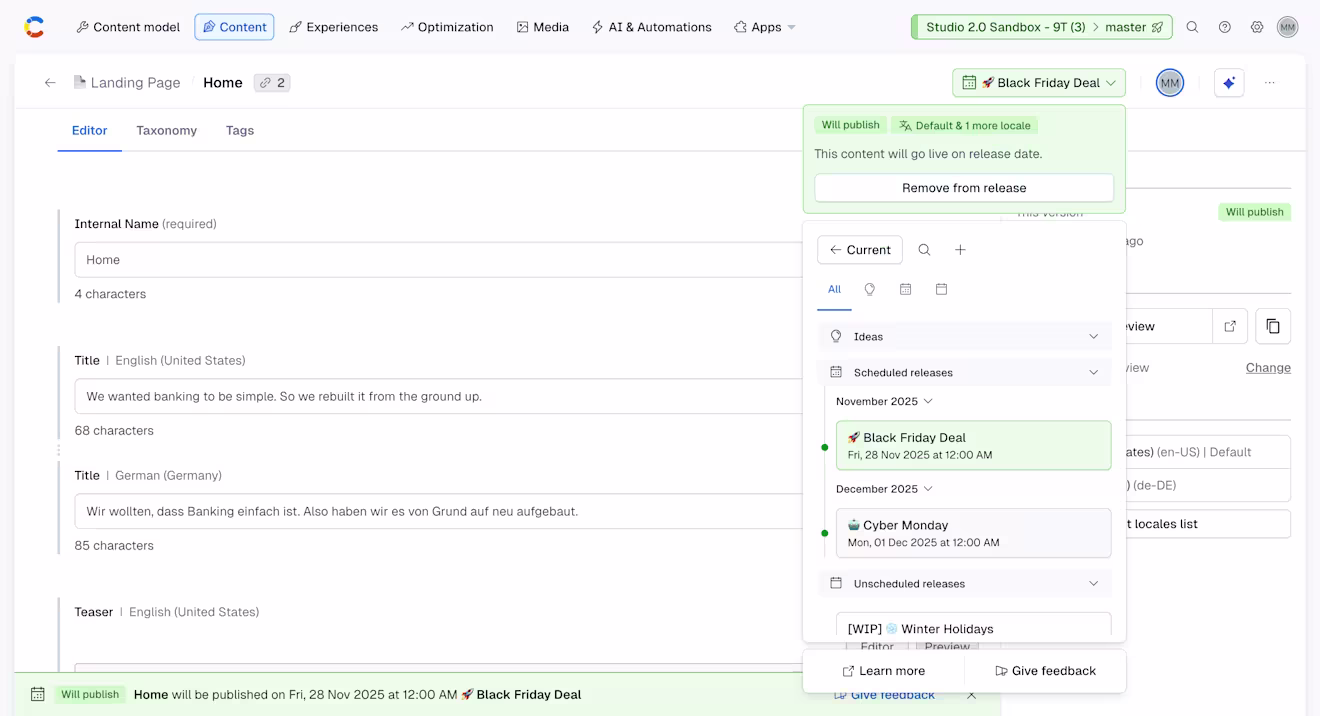Click the Internal Name input field
This screenshot has height=716, width=1320.
click(x=438, y=260)
